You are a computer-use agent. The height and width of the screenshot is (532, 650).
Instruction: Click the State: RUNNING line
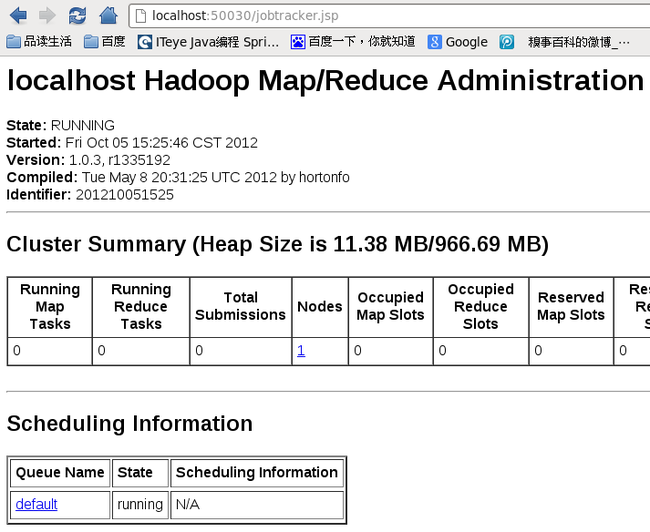61,125
